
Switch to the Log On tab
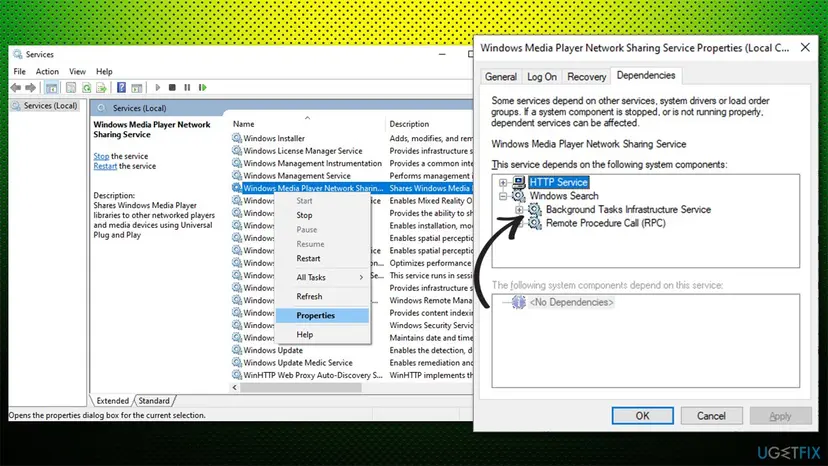click(x=542, y=77)
